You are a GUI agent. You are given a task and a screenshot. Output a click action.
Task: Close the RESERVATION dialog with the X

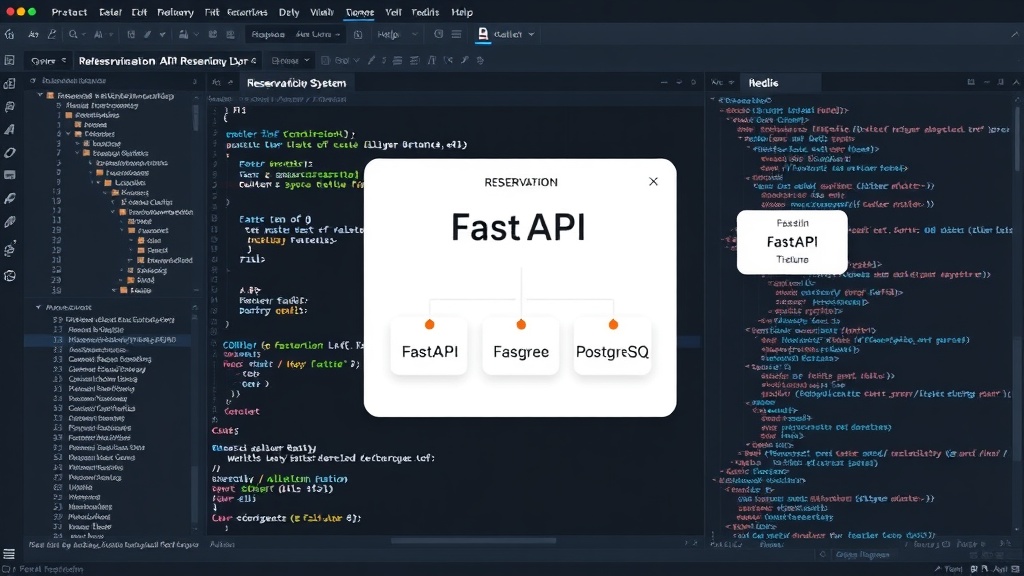[x=653, y=182]
